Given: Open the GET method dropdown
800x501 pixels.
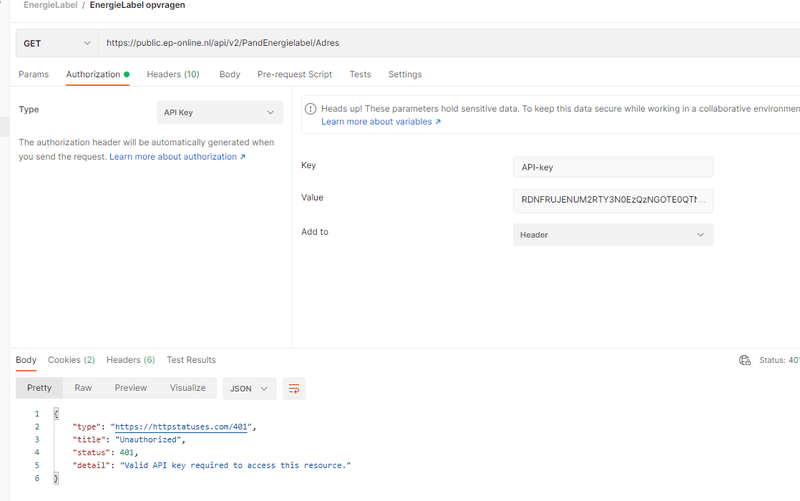Looking at the screenshot, I should [56, 44].
